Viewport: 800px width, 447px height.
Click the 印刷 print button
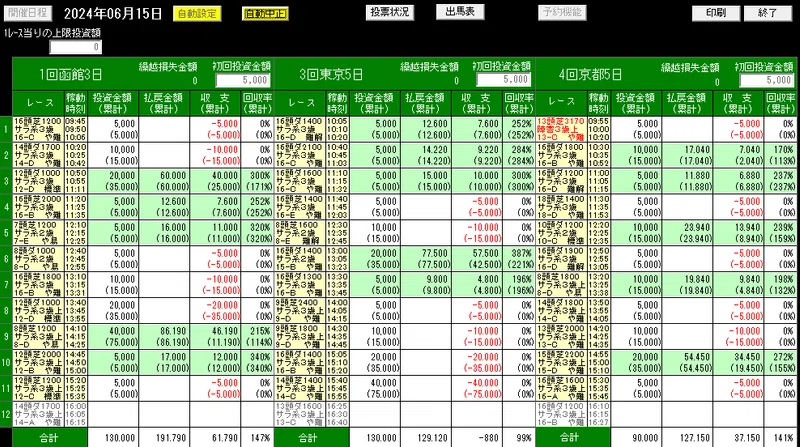(716, 13)
